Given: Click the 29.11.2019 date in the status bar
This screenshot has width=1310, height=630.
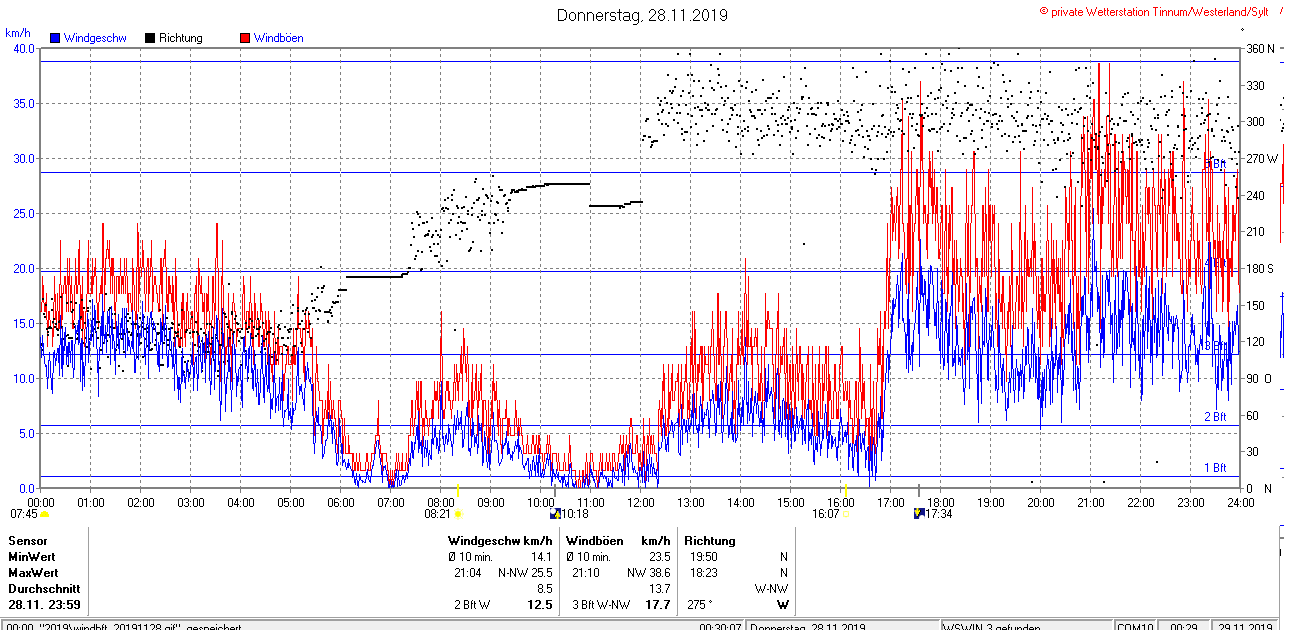Looking at the screenshot, I should pyautogui.click(x=1245, y=627).
